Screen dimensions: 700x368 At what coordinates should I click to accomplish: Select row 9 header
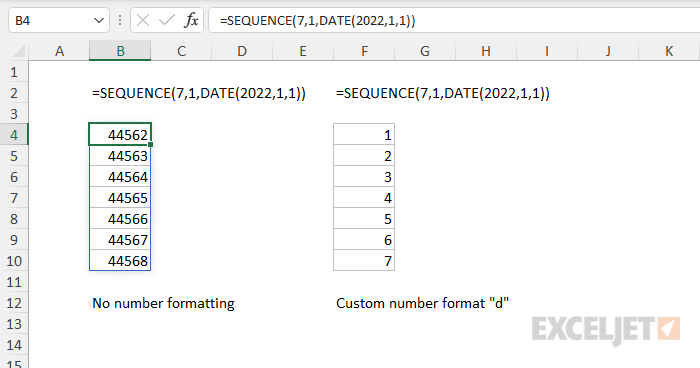[x=14, y=240]
